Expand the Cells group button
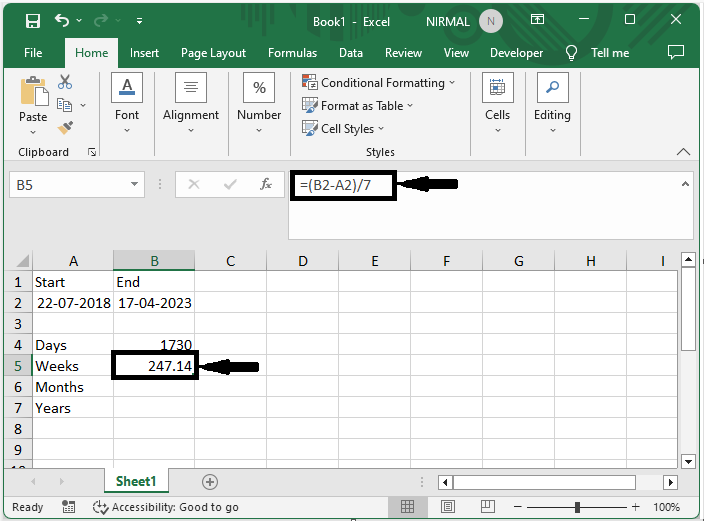The width and height of the screenshot is (704, 521). coord(497,103)
